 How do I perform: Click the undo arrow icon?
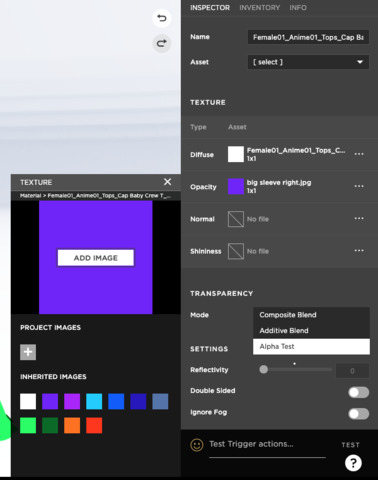[162, 18]
